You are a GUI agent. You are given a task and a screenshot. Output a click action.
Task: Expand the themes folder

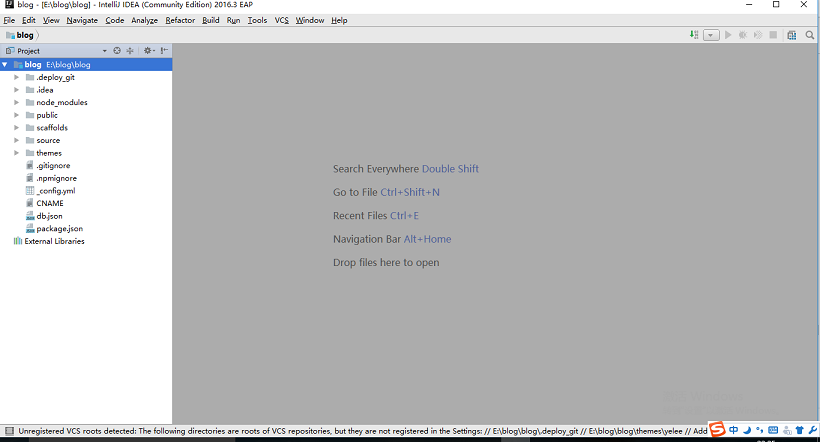[x=16, y=153]
